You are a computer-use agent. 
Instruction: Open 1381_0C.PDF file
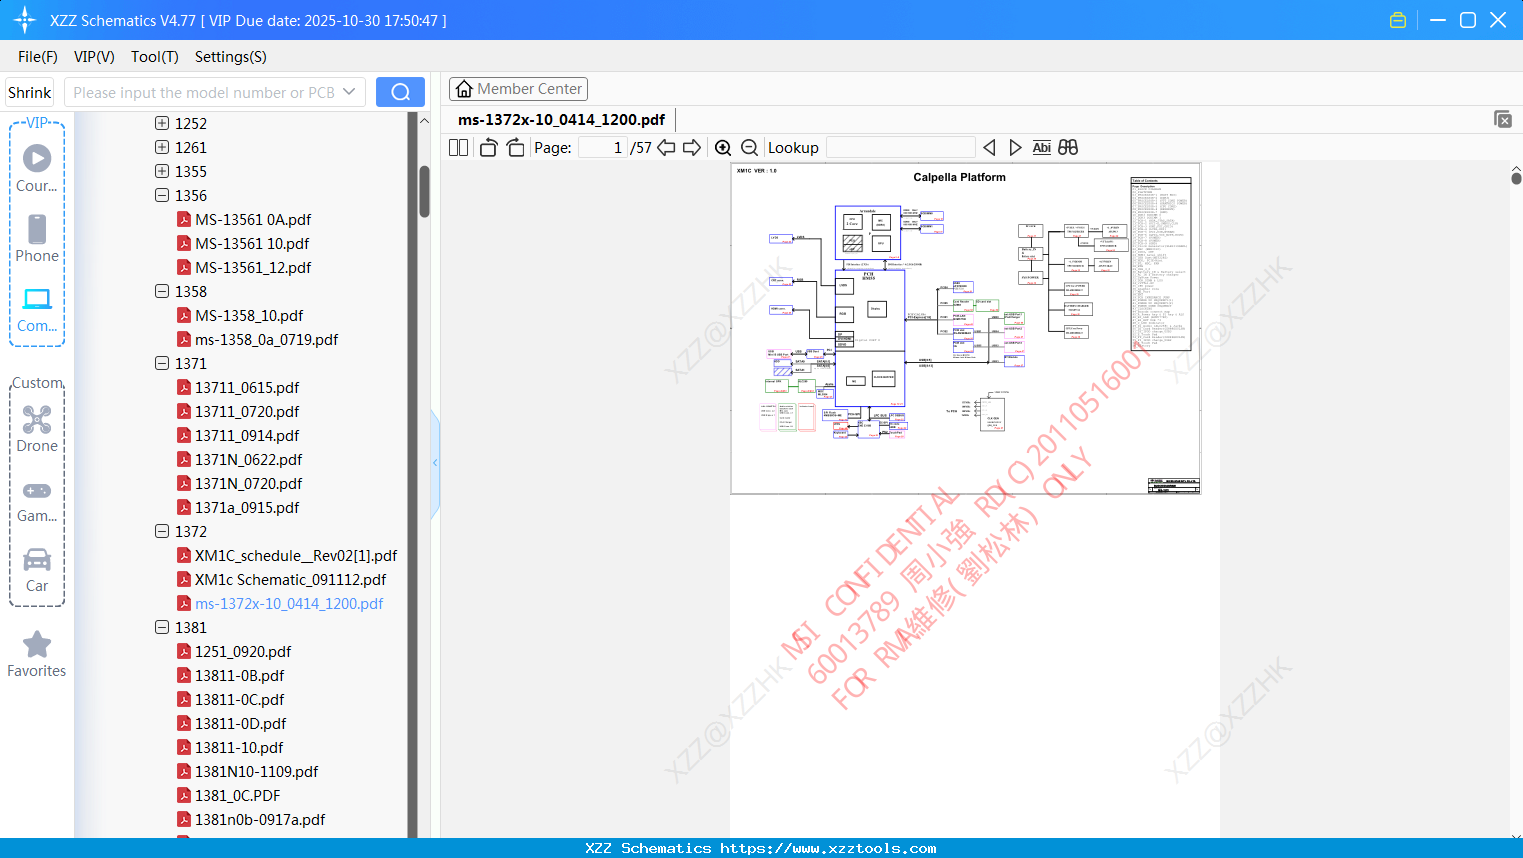pos(237,795)
